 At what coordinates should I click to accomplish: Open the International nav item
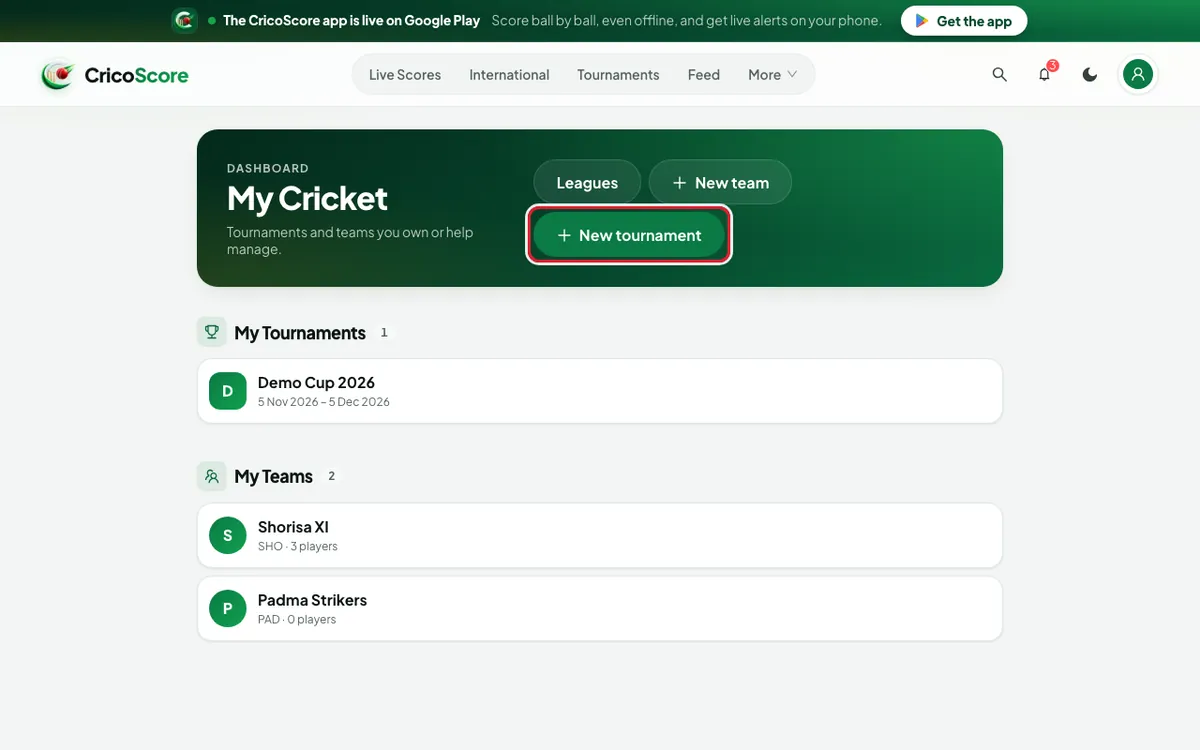pyautogui.click(x=509, y=75)
